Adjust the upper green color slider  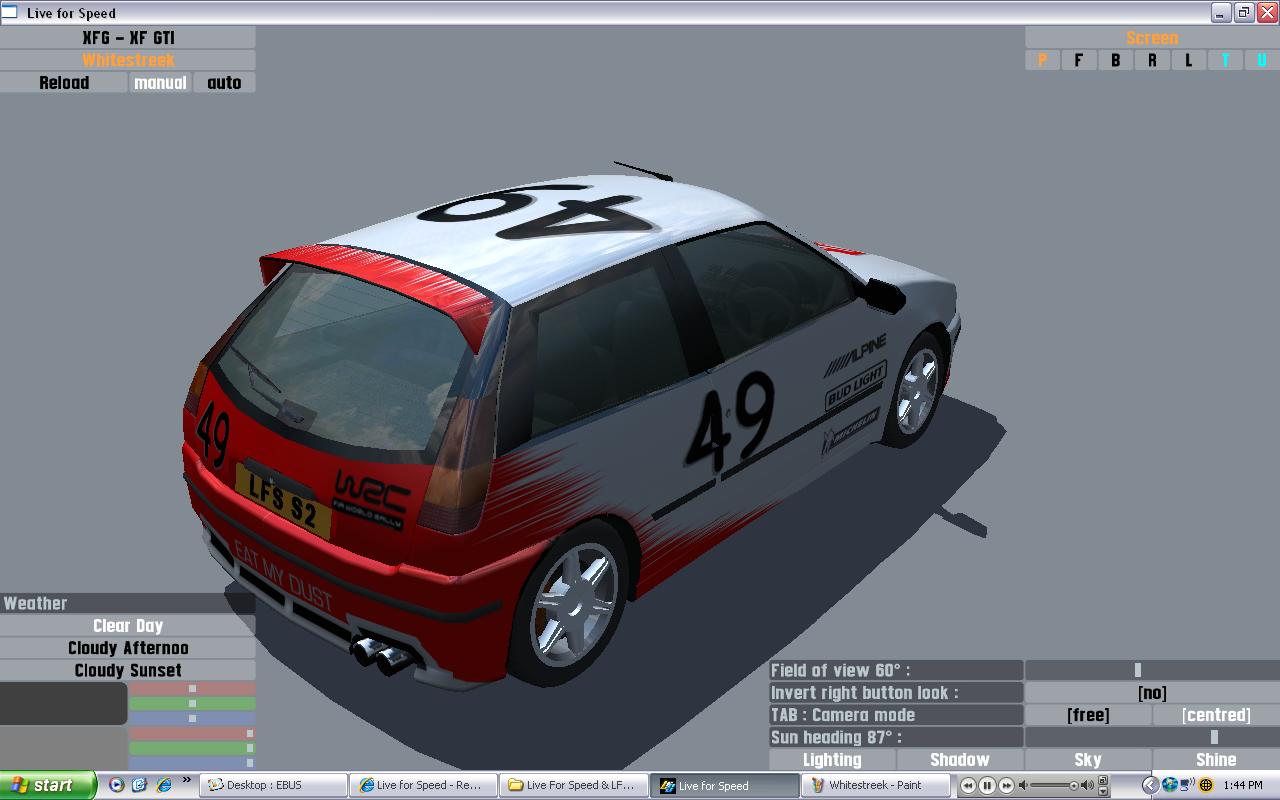(192, 703)
